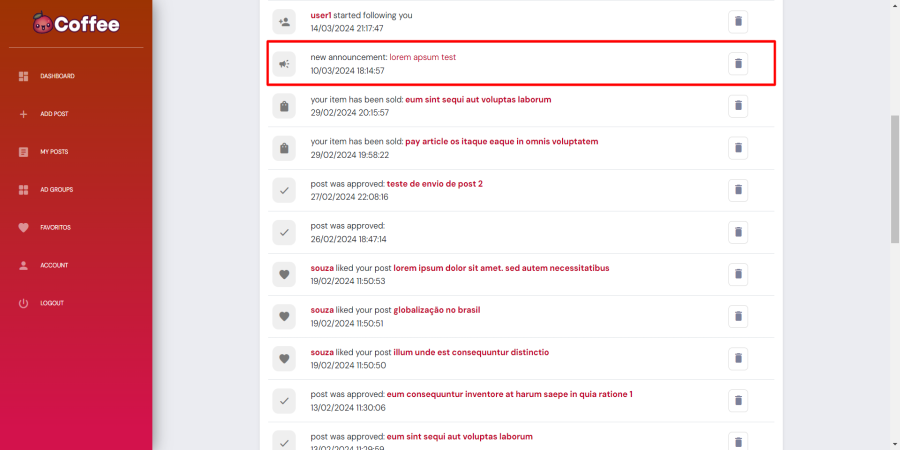
Task: Open the user1 profile link
Action: tap(321, 15)
